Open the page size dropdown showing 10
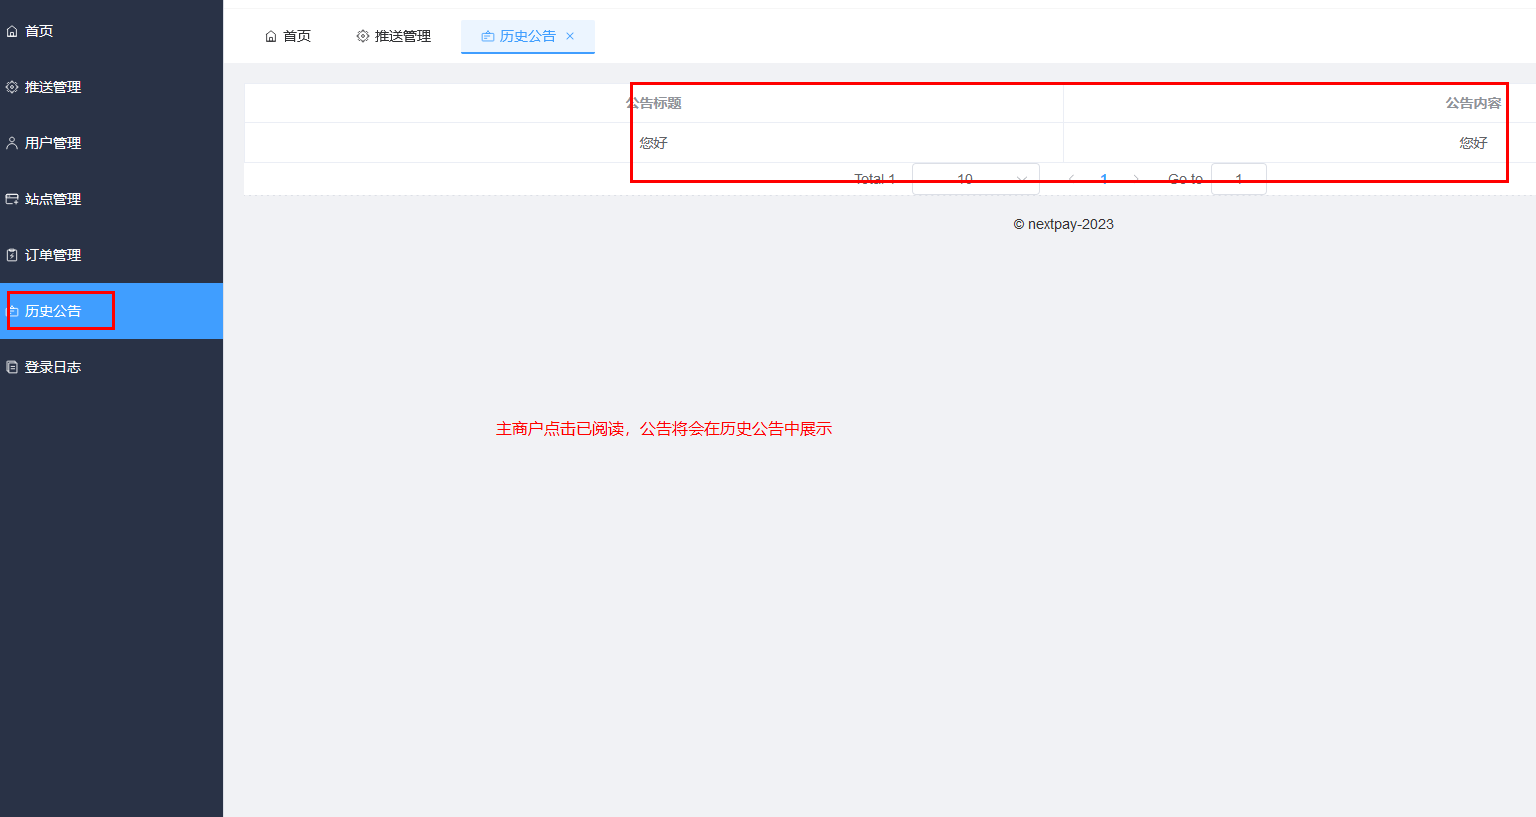The width and height of the screenshot is (1536, 817). click(976, 179)
